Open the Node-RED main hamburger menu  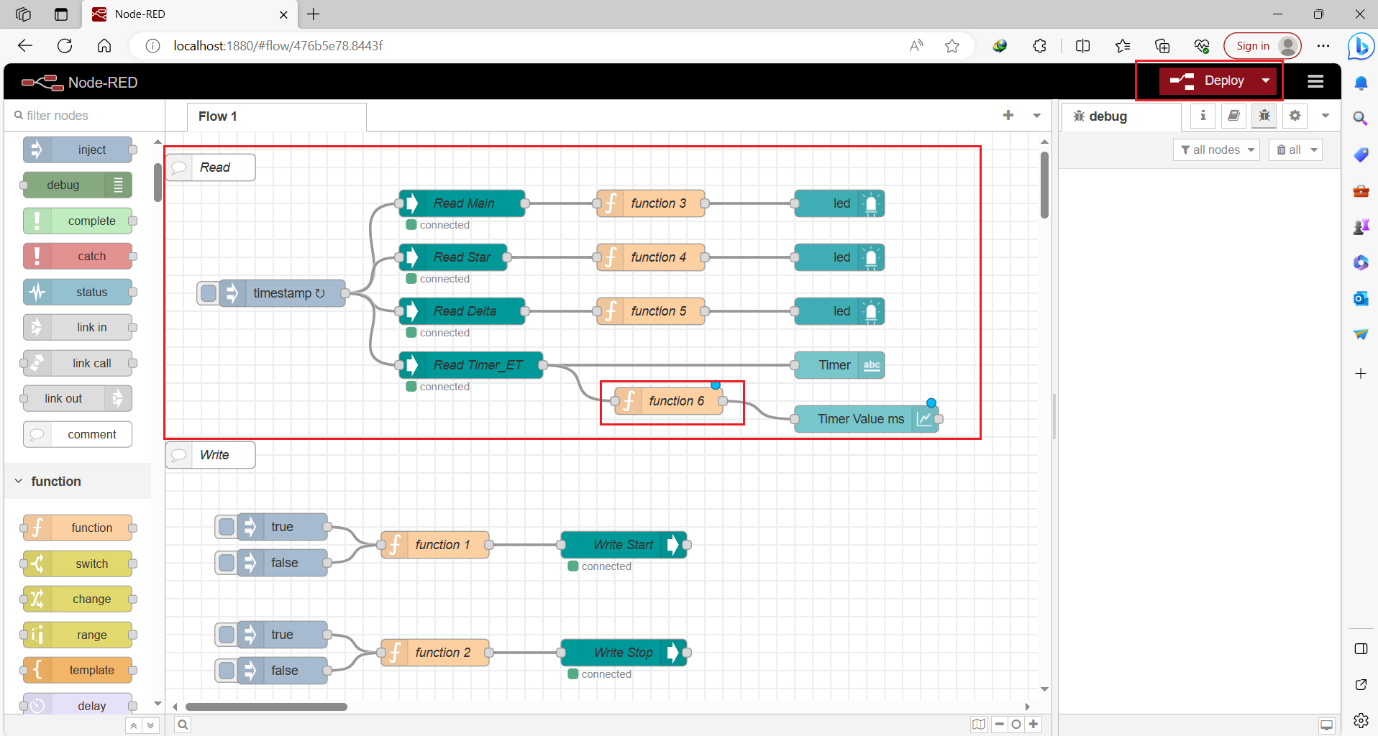click(1315, 81)
